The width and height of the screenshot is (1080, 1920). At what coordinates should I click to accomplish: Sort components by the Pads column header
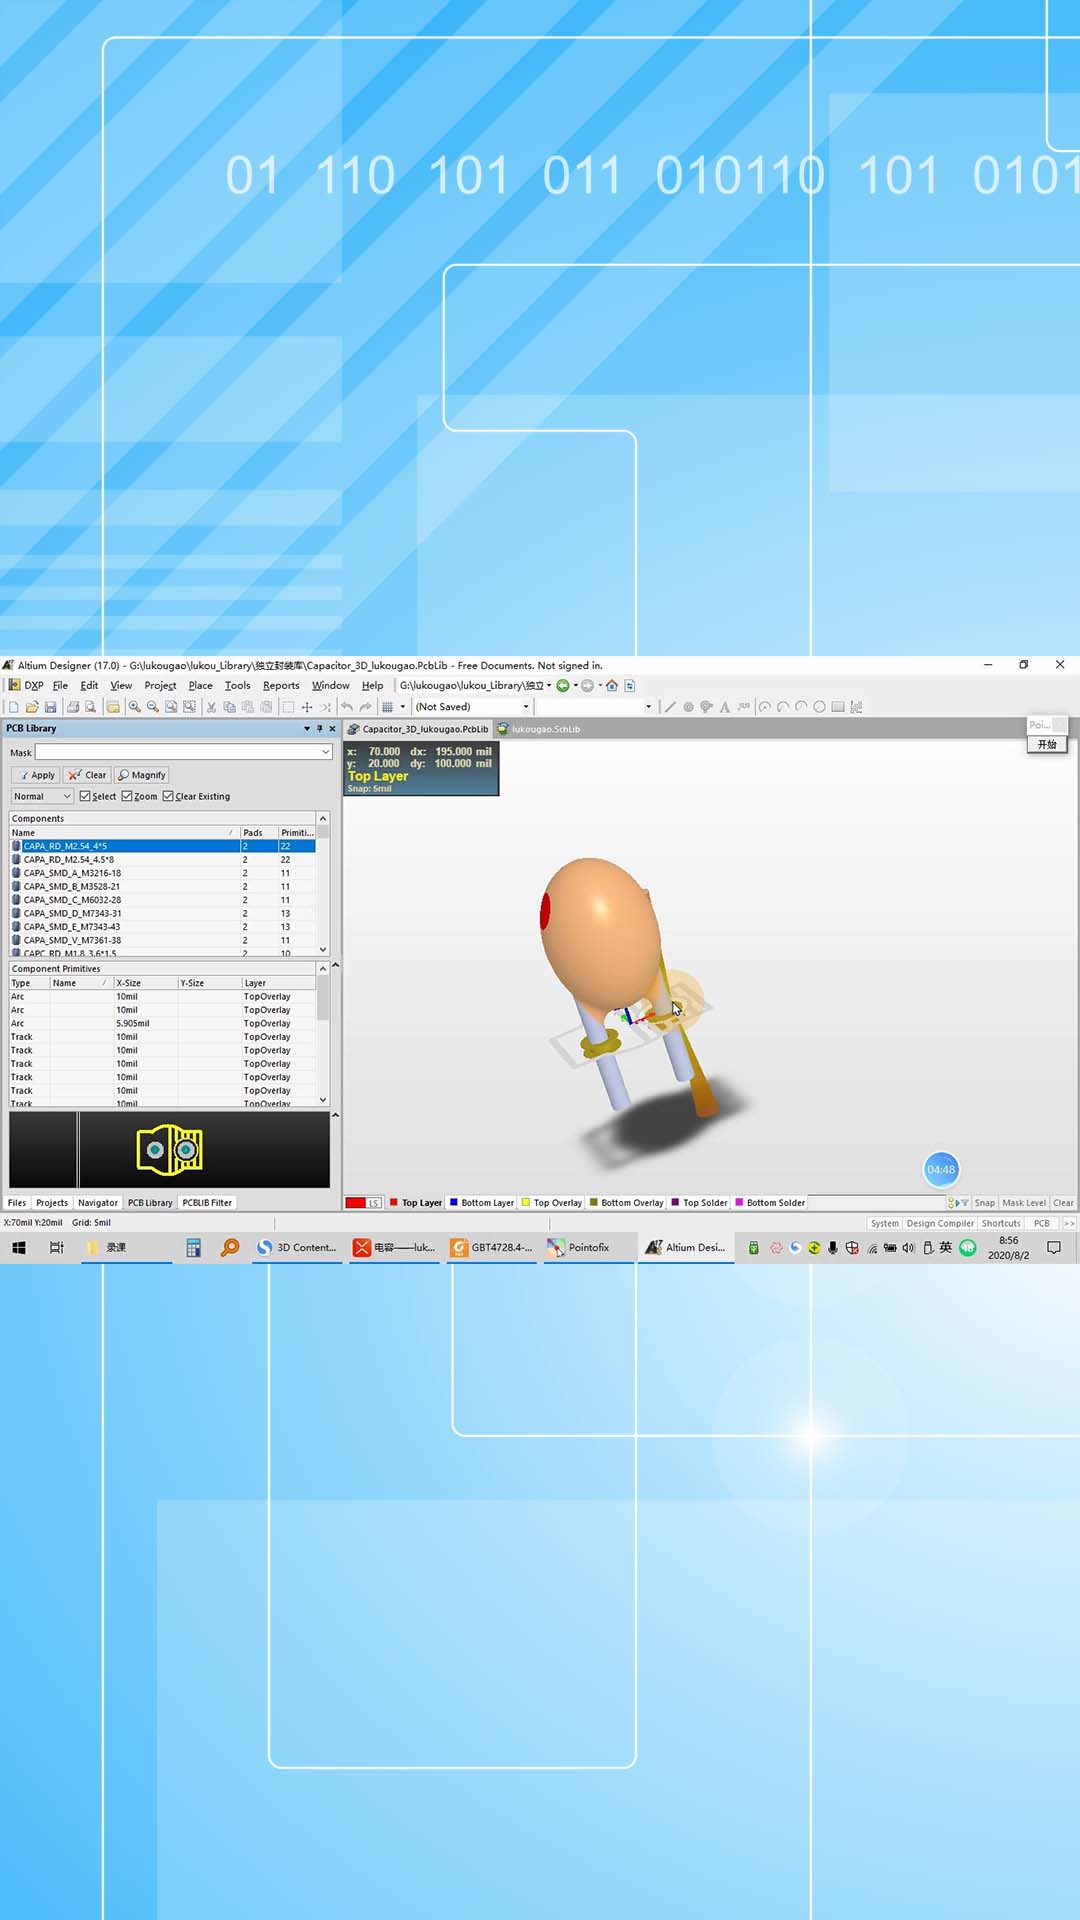(258, 833)
